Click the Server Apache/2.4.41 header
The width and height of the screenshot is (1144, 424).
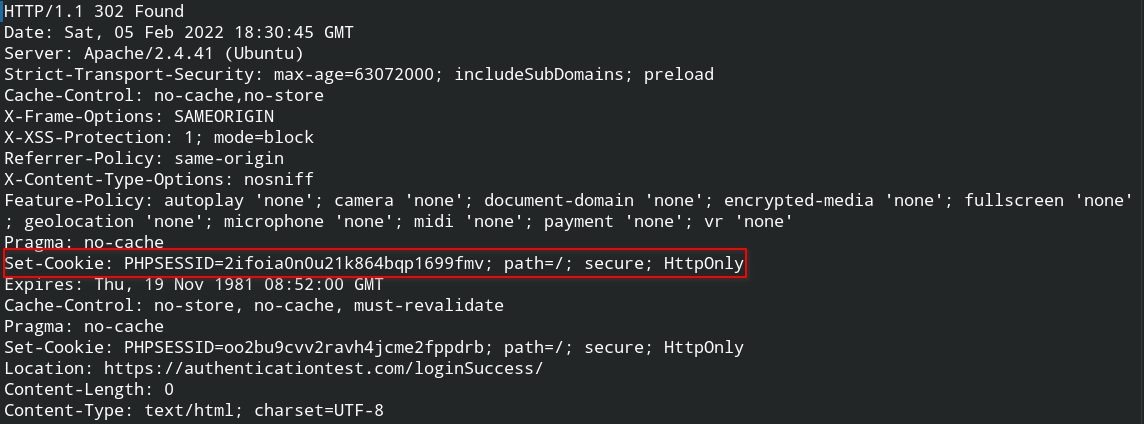coord(153,53)
